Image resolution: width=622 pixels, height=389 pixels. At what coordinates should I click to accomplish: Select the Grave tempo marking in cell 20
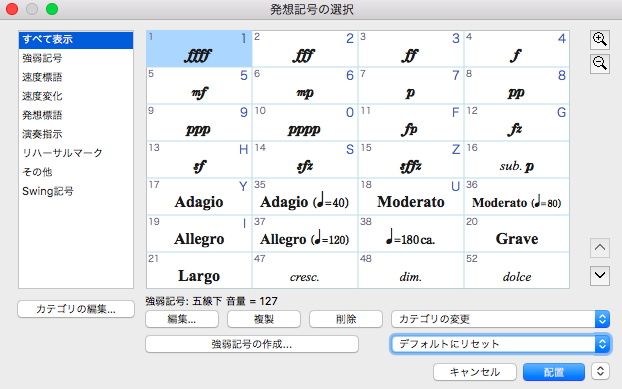pyautogui.click(x=517, y=234)
